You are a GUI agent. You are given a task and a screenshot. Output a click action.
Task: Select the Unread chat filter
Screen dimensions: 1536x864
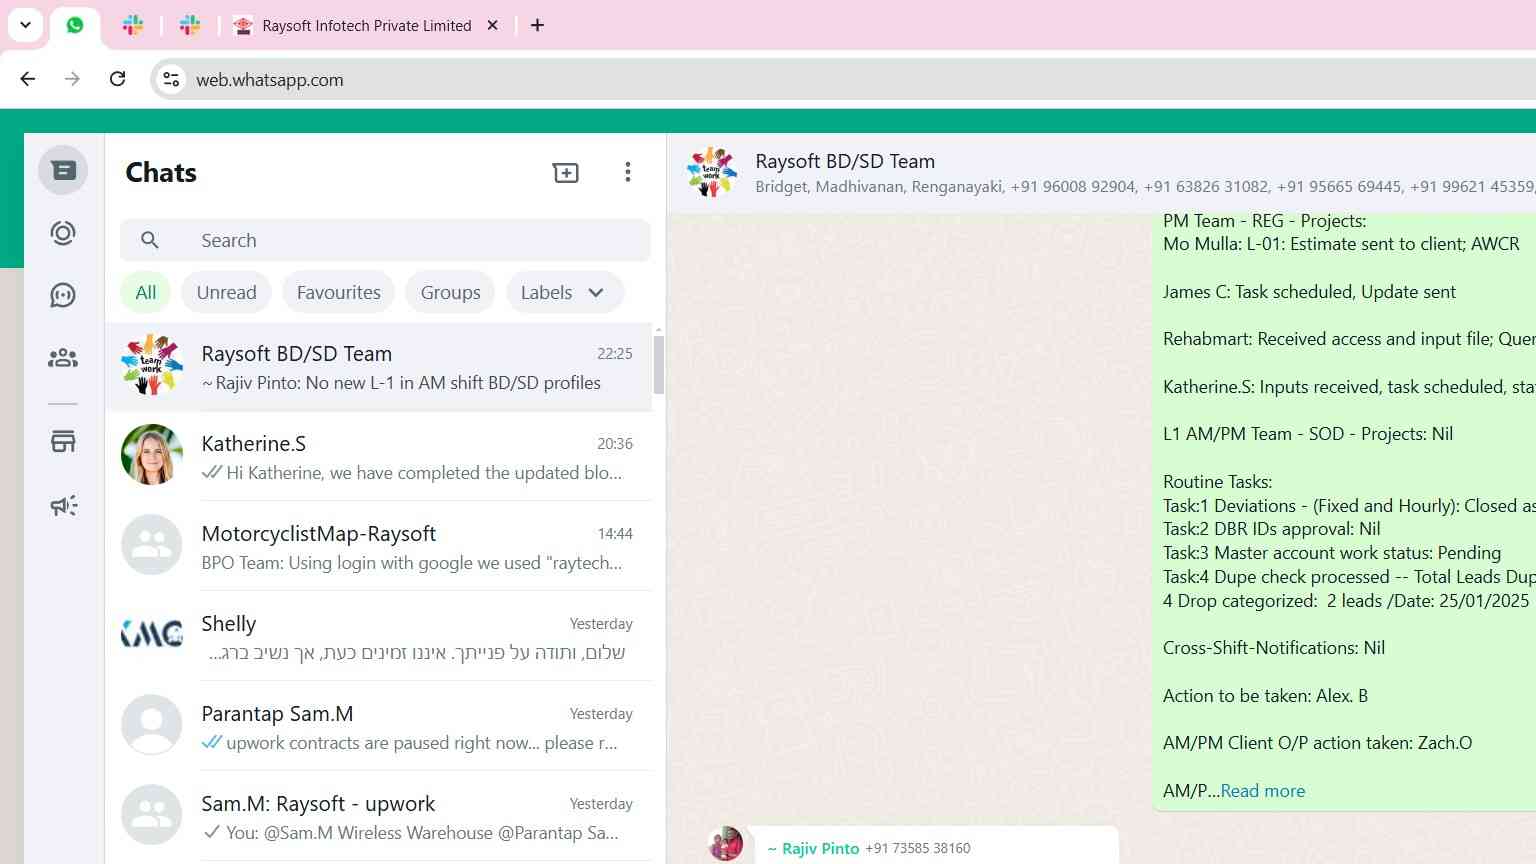[x=226, y=292]
